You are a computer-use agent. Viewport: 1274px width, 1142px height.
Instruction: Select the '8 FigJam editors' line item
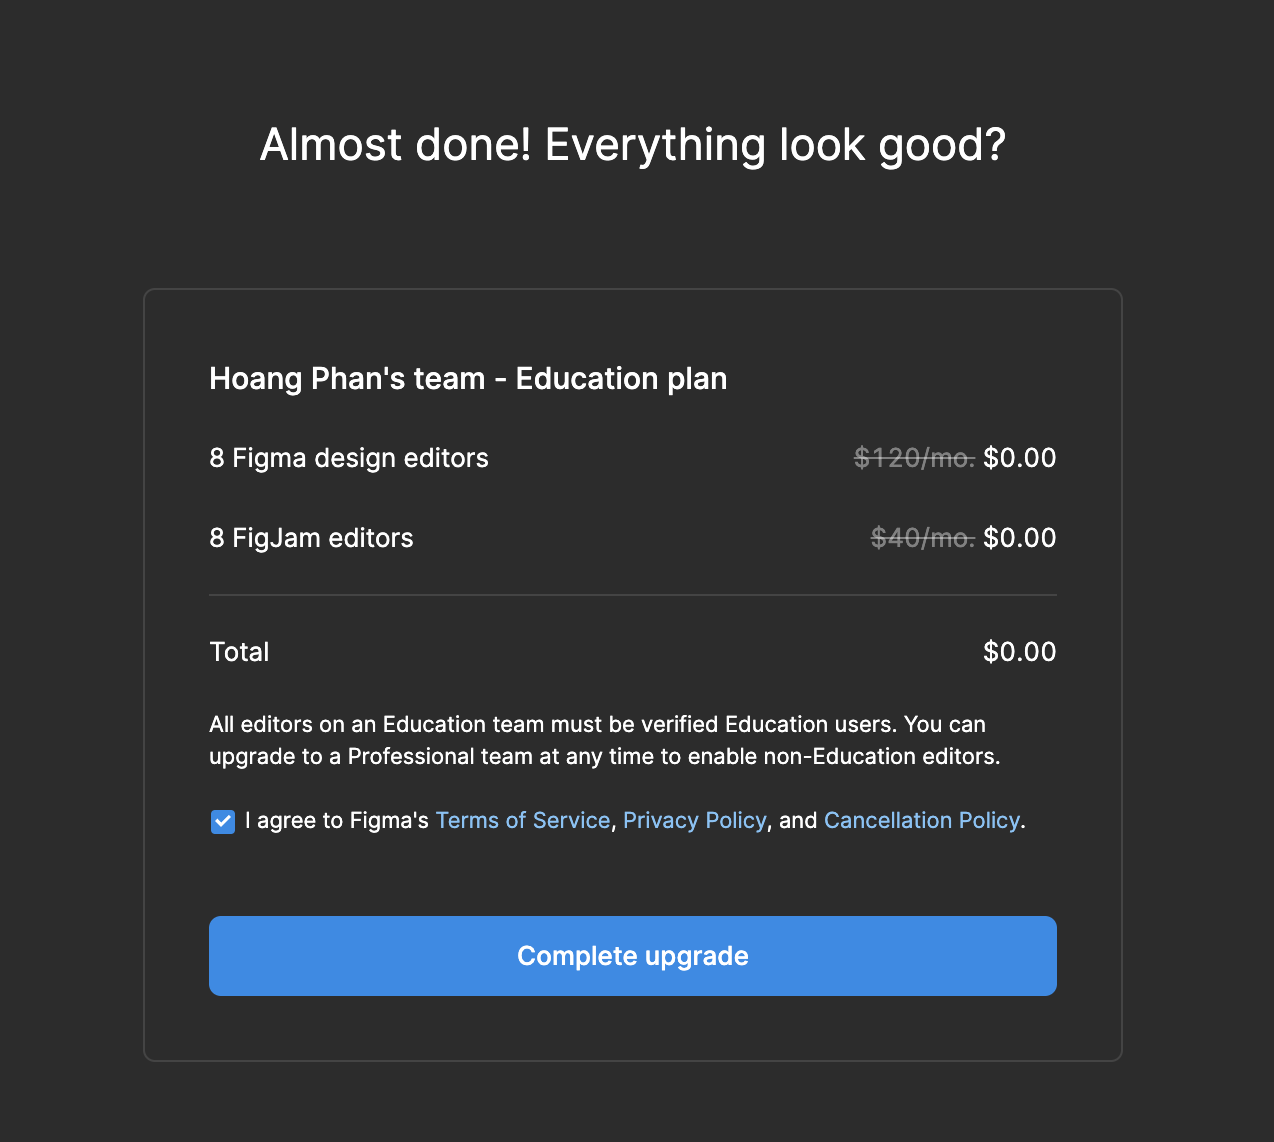[x=311, y=538]
